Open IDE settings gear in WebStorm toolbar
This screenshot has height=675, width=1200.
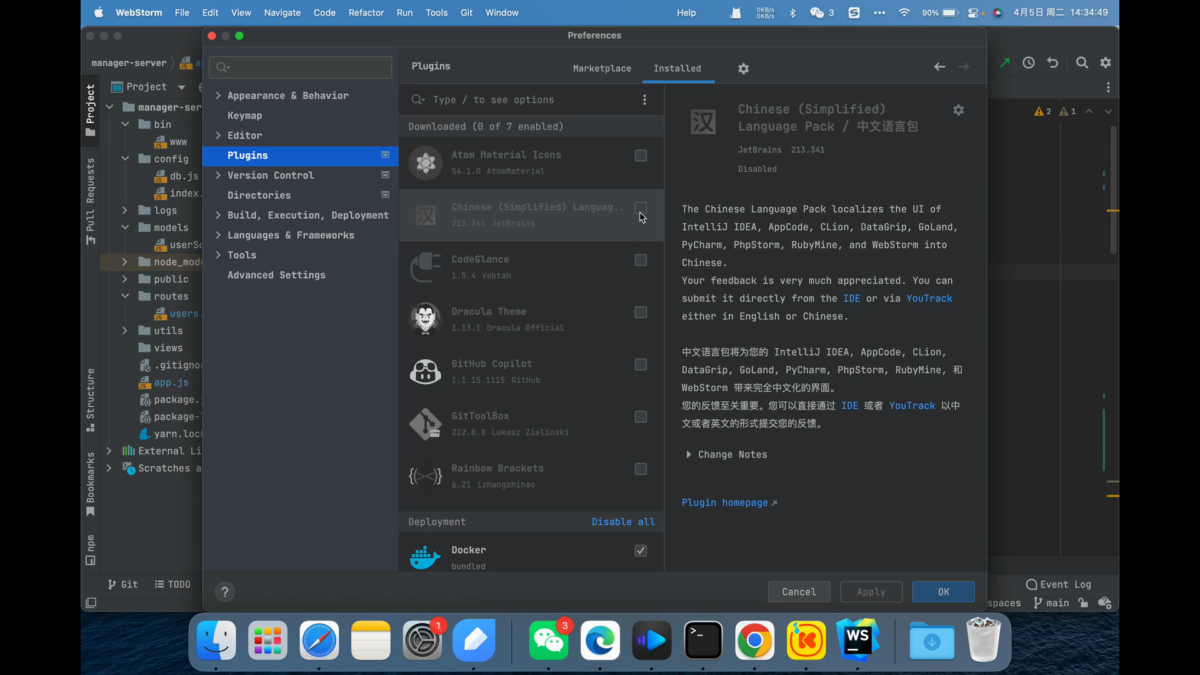(1105, 63)
